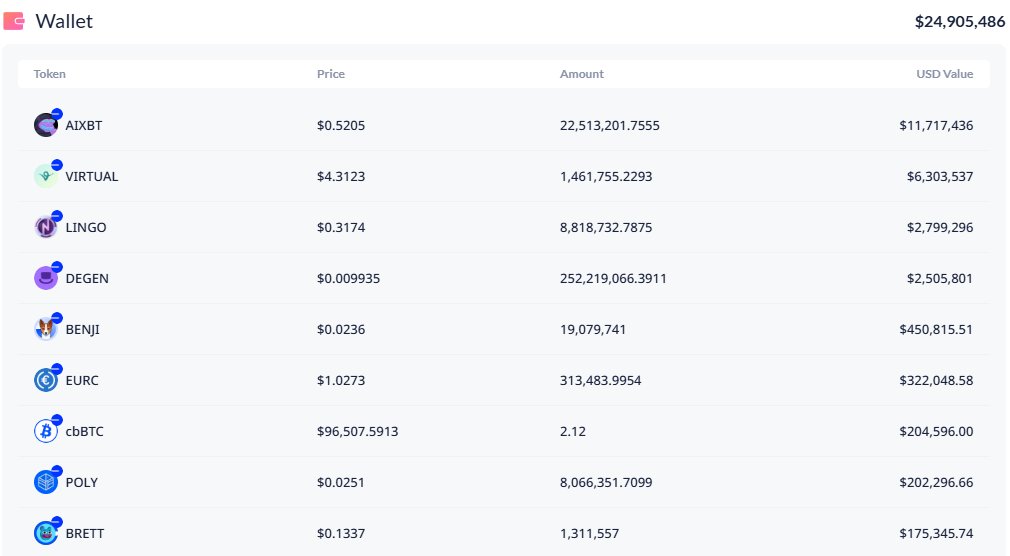Select the VIRTUAL price $4.3123
This screenshot has width=1010, height=556.
341,177
